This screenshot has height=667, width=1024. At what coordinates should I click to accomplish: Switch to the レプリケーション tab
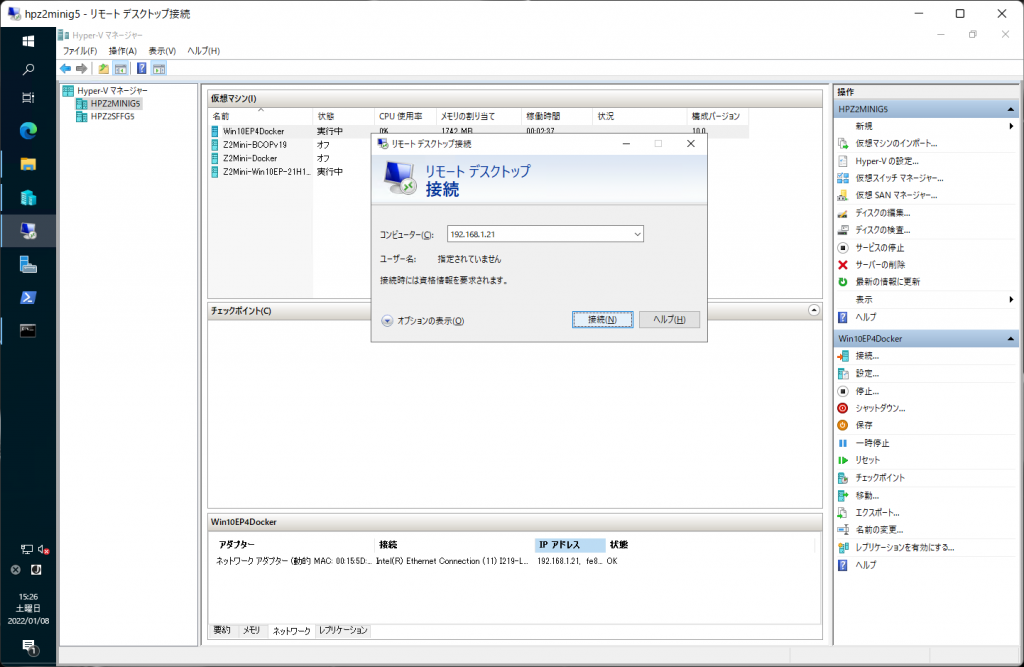(343, 630)
